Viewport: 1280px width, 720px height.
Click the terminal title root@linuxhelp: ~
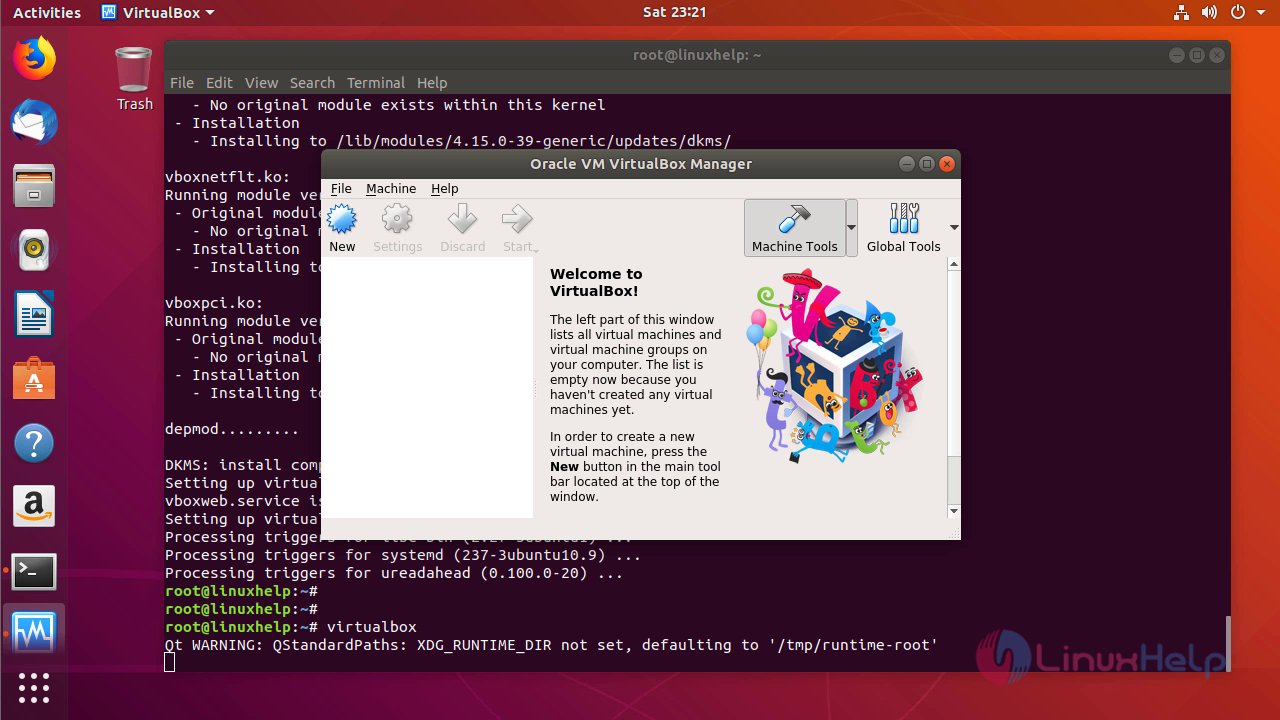pyautogui.click(x=697, y=55)
